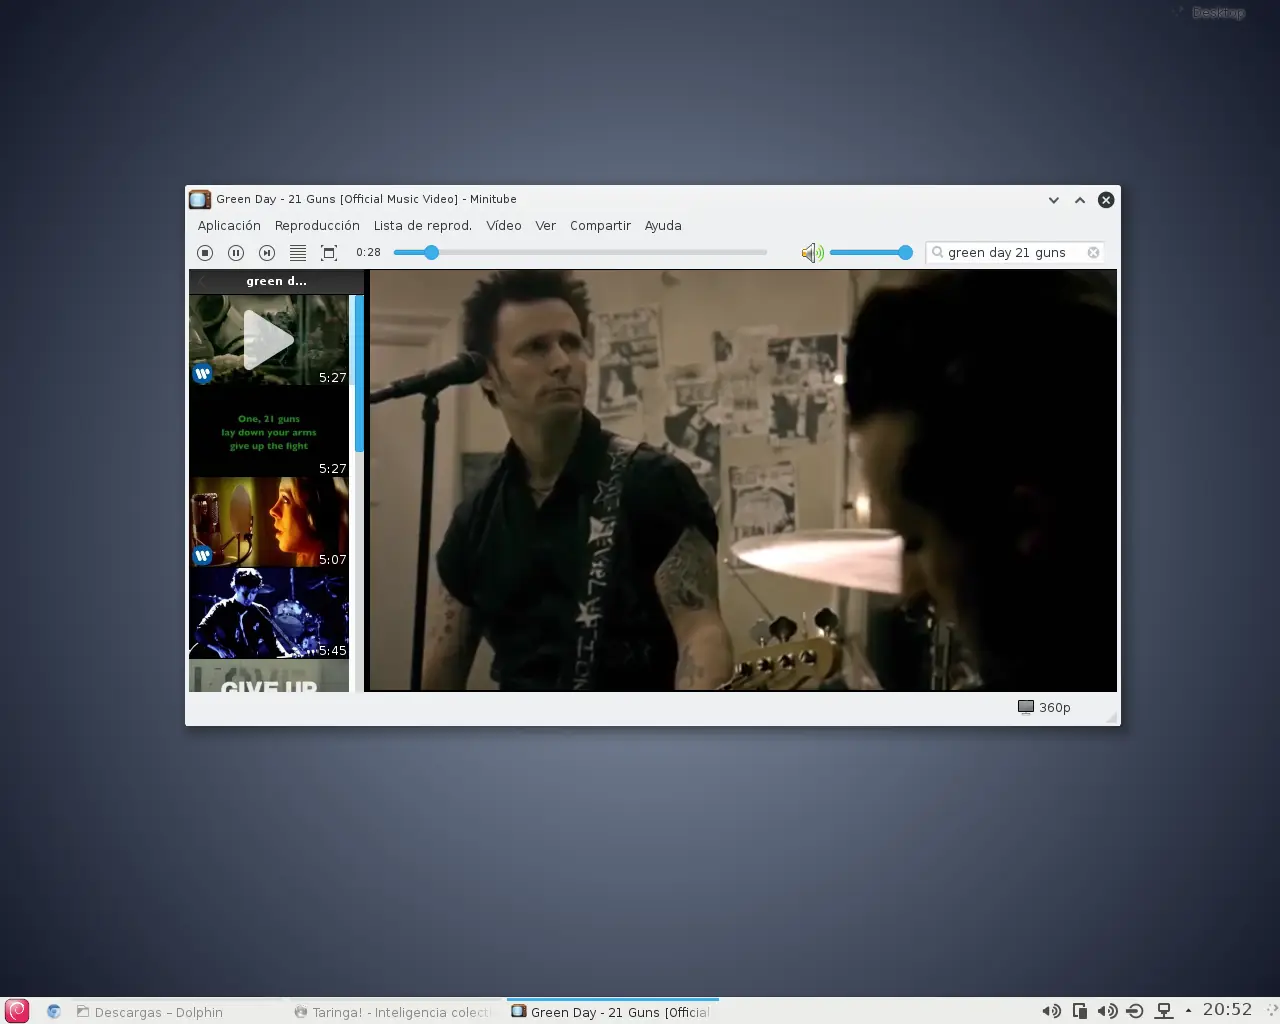Pause the video with the pause button
The width and height of the screenshot is (1280, 1024).
pos(236,253)
